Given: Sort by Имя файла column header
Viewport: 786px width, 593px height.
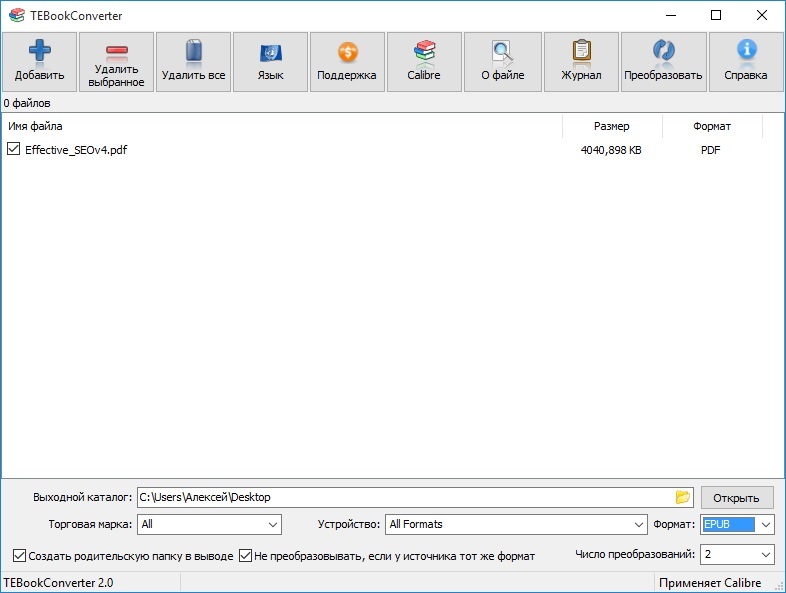Looking at the screenshot, I should pyautogui.click(x=282, y=126).
